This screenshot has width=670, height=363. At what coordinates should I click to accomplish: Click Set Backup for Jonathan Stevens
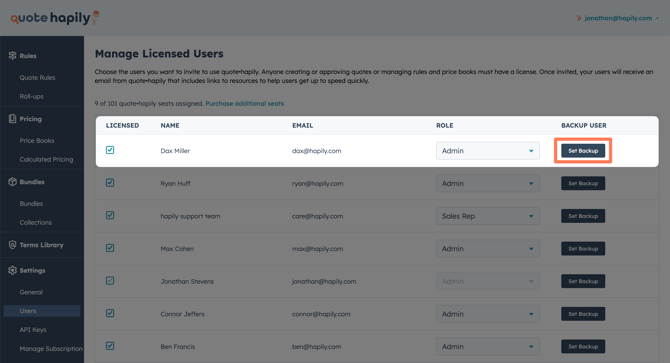[583, 281]
